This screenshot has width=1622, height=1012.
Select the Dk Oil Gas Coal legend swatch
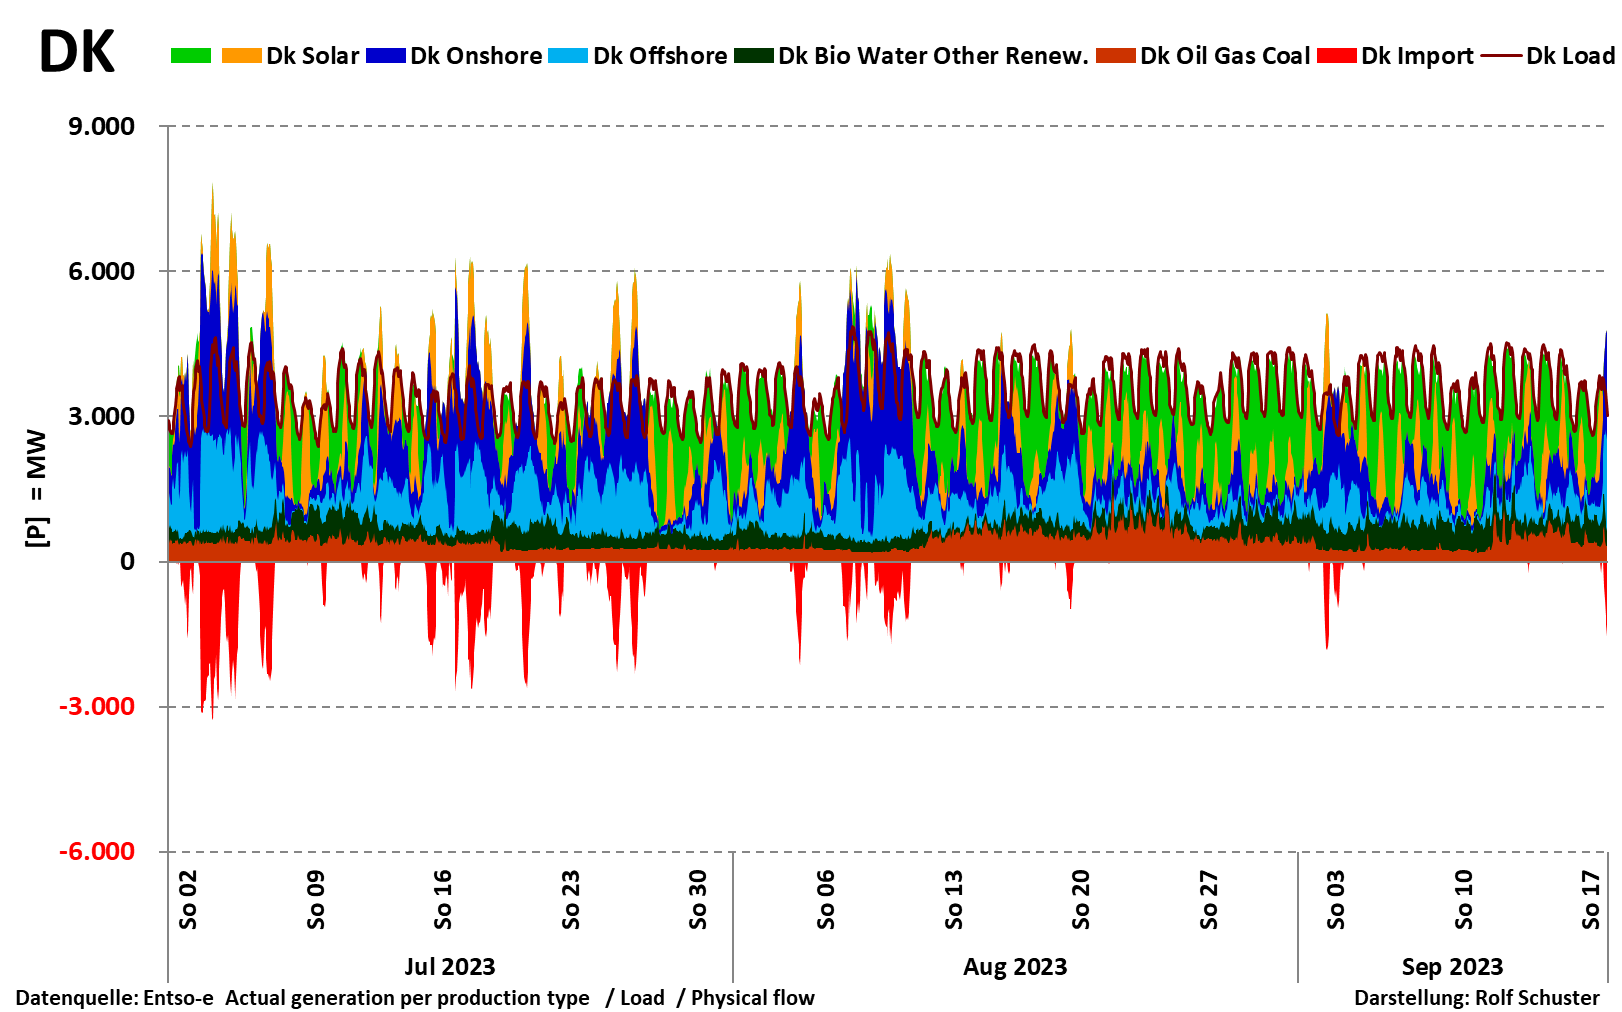(x=1116, y=56)
